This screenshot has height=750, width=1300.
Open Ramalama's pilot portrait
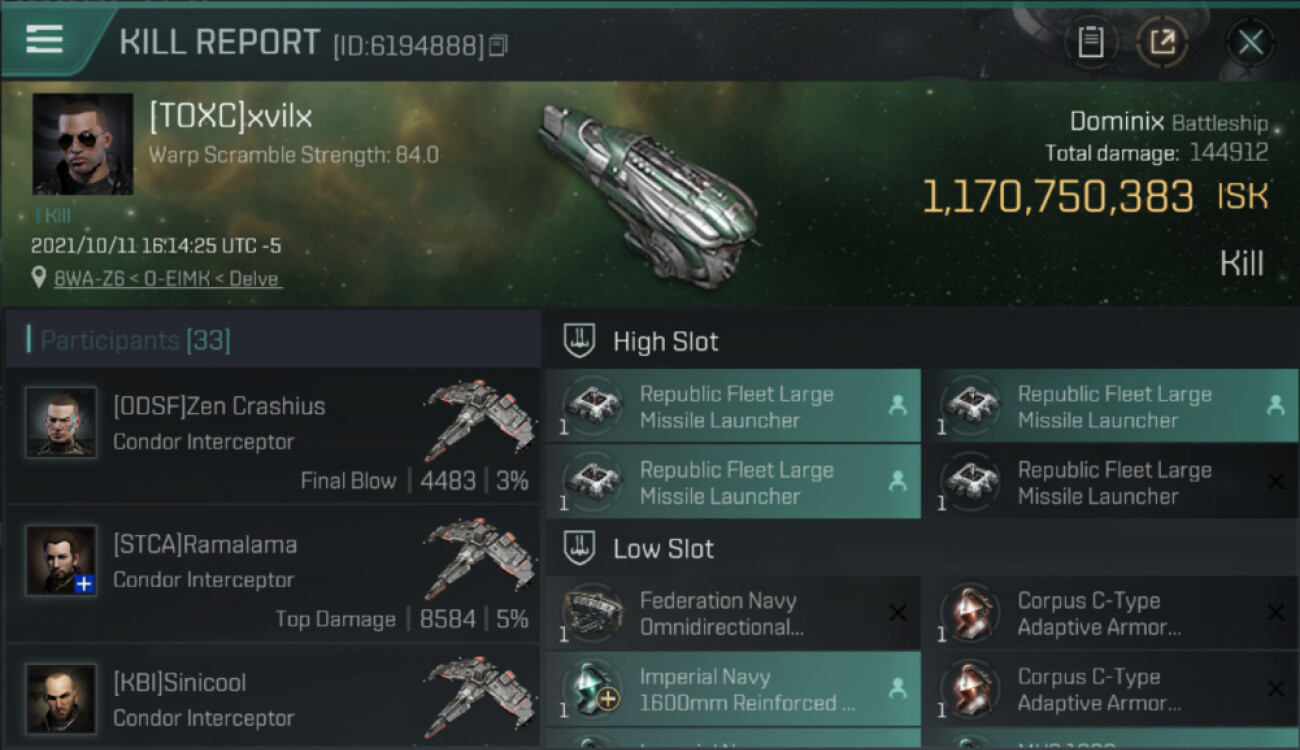coord(61,560)
